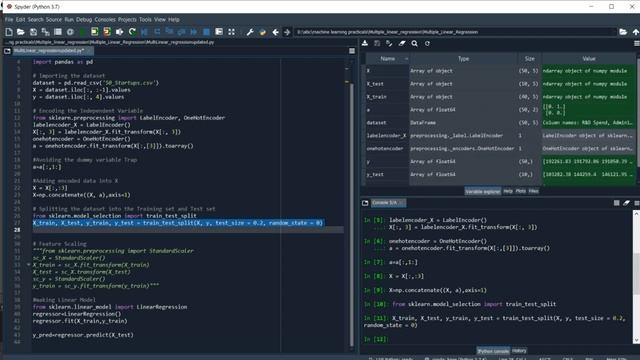Open the Edit menu
The width and height of the screenshot is (640, 360).
[x=20, y=19]
